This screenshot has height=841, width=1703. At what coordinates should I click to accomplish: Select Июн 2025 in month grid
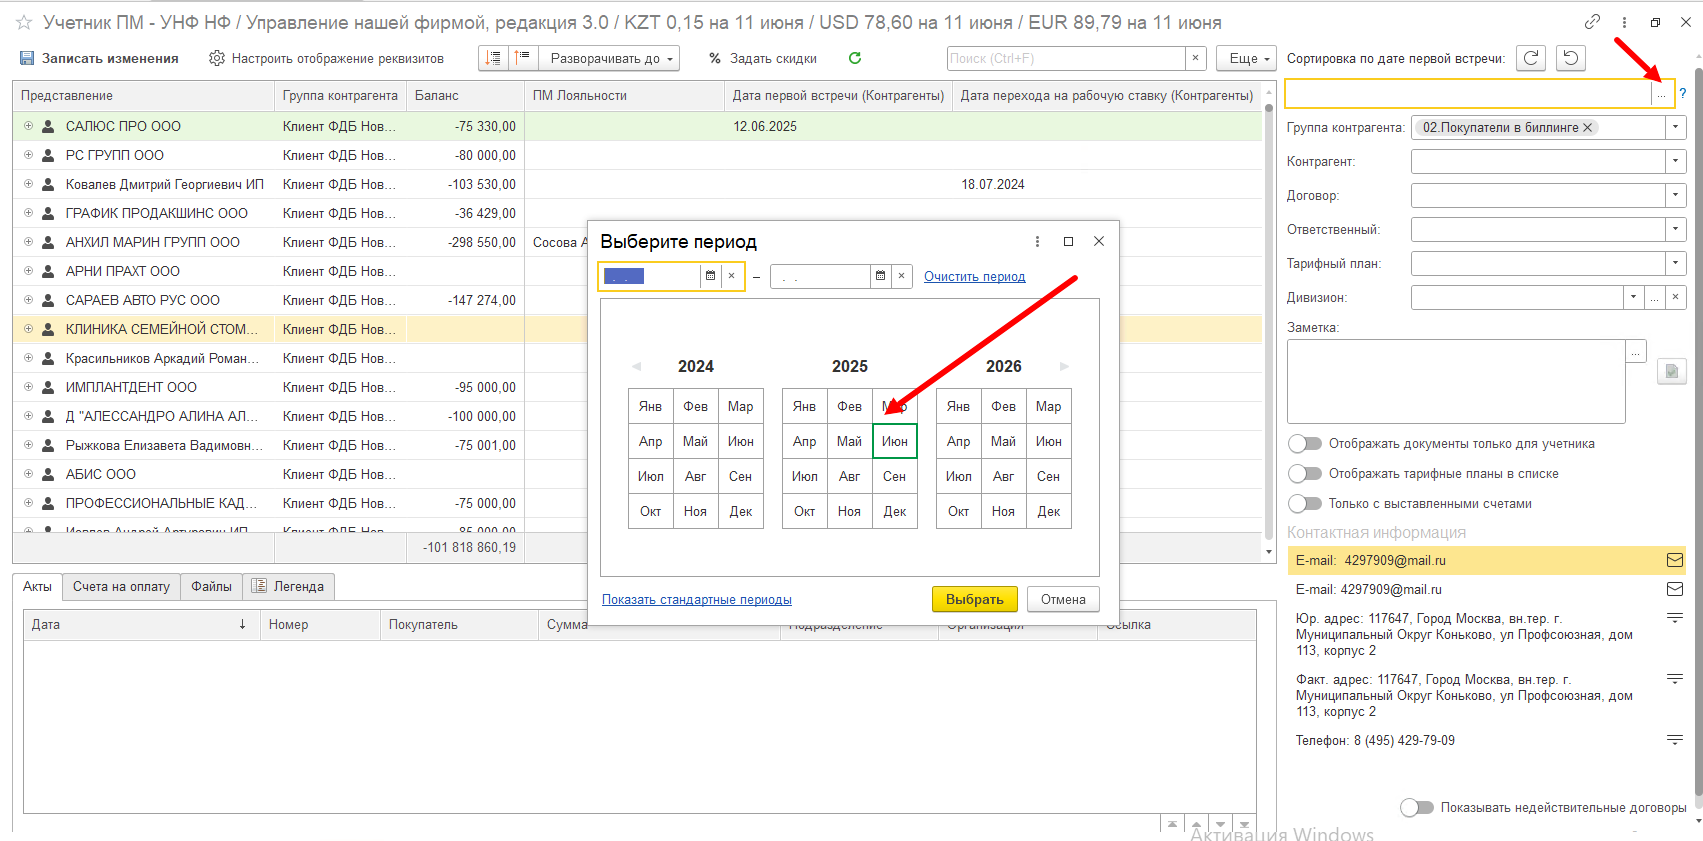tap(895, 441)
